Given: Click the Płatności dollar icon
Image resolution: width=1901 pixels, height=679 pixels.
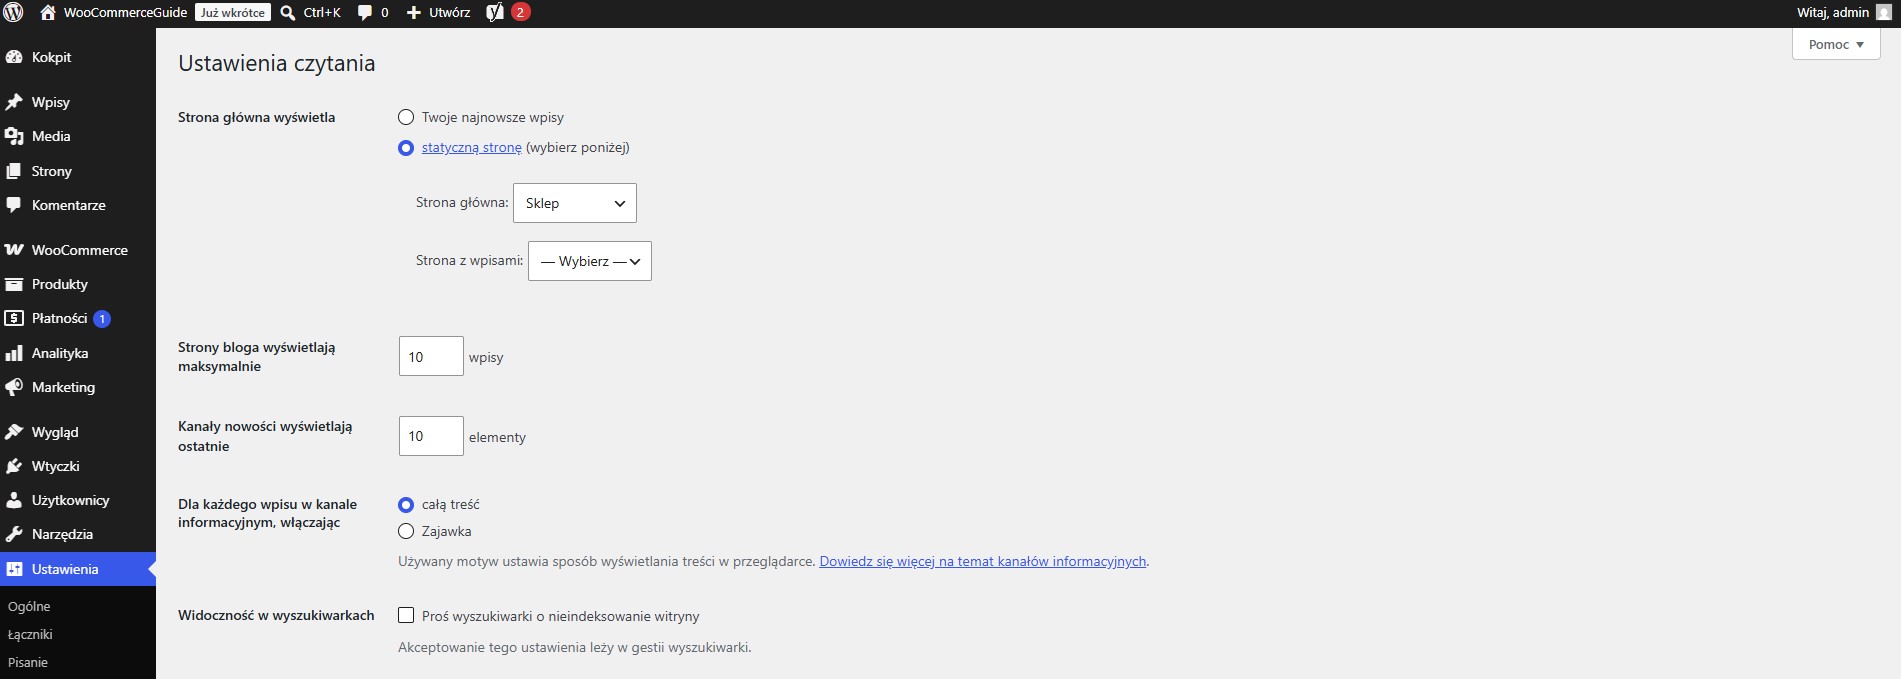Looking at the screenshot, I should (14, 318).
